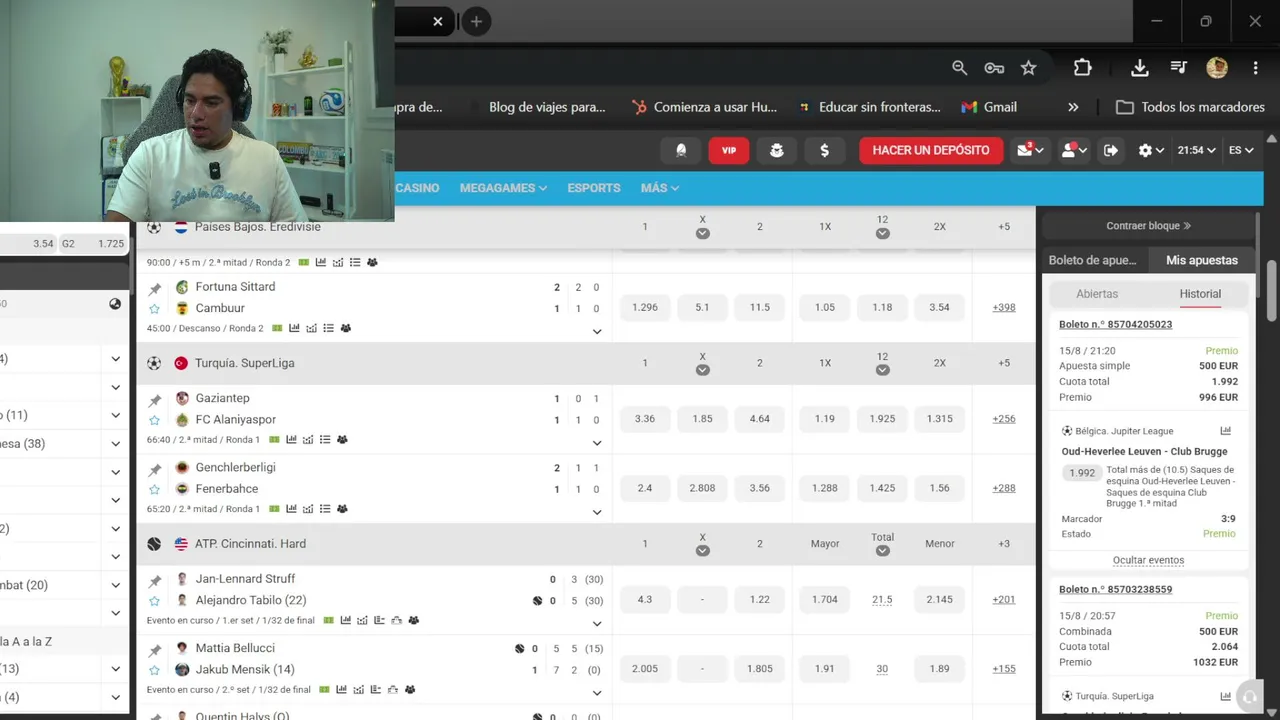Viewport: 1280px width, 720px height.
Task: Open the MÁS menu
Action: [660, 188]
